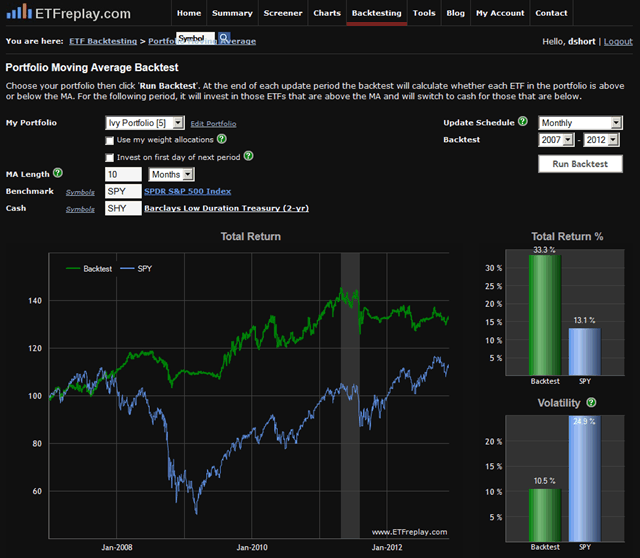This screenshot has height=558, width=640.
Task: Click the 'Total Return' chart title
Action: (x=251, y=236)
